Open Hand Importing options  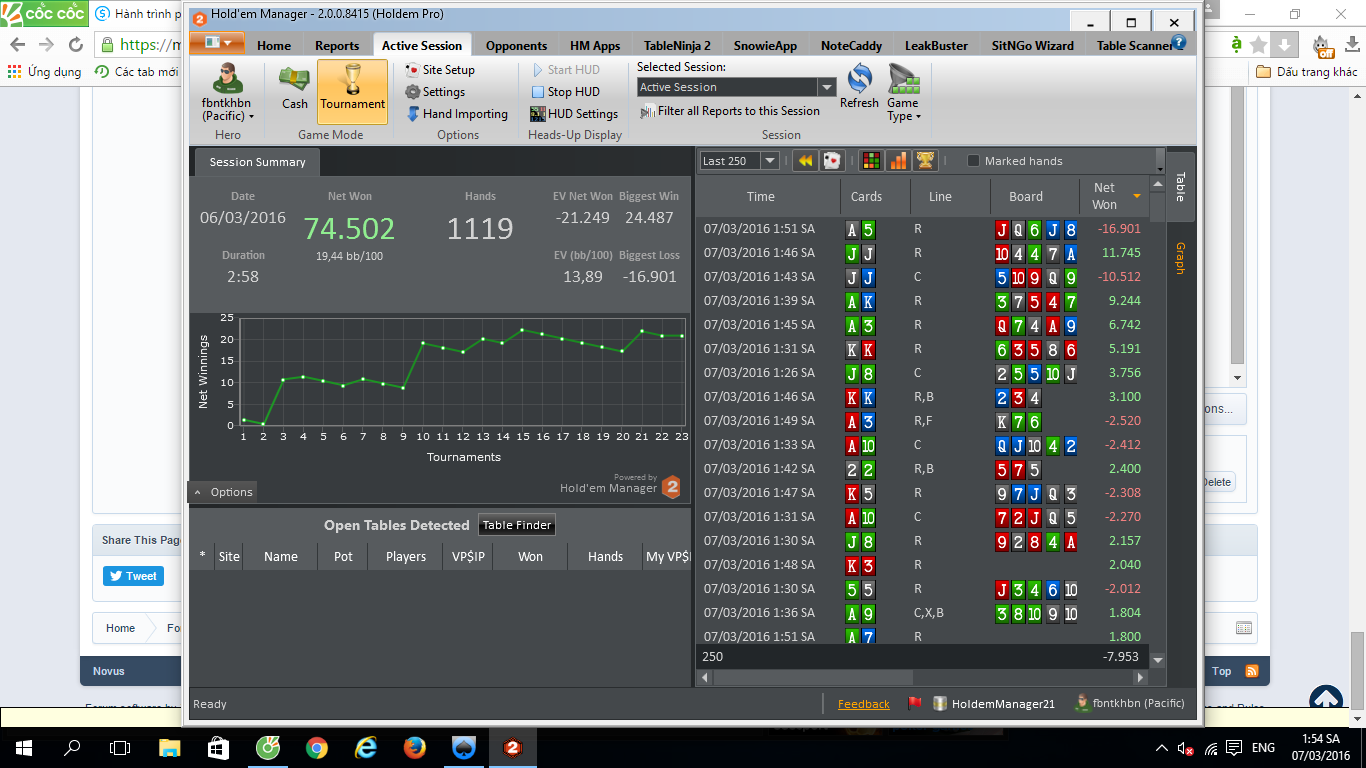[x=457, y=114]
